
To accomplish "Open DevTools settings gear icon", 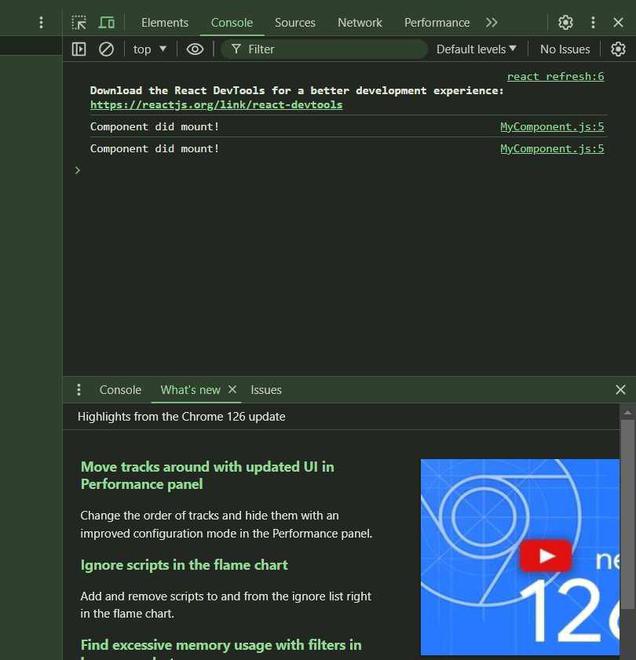I will (x=565, y=22).
